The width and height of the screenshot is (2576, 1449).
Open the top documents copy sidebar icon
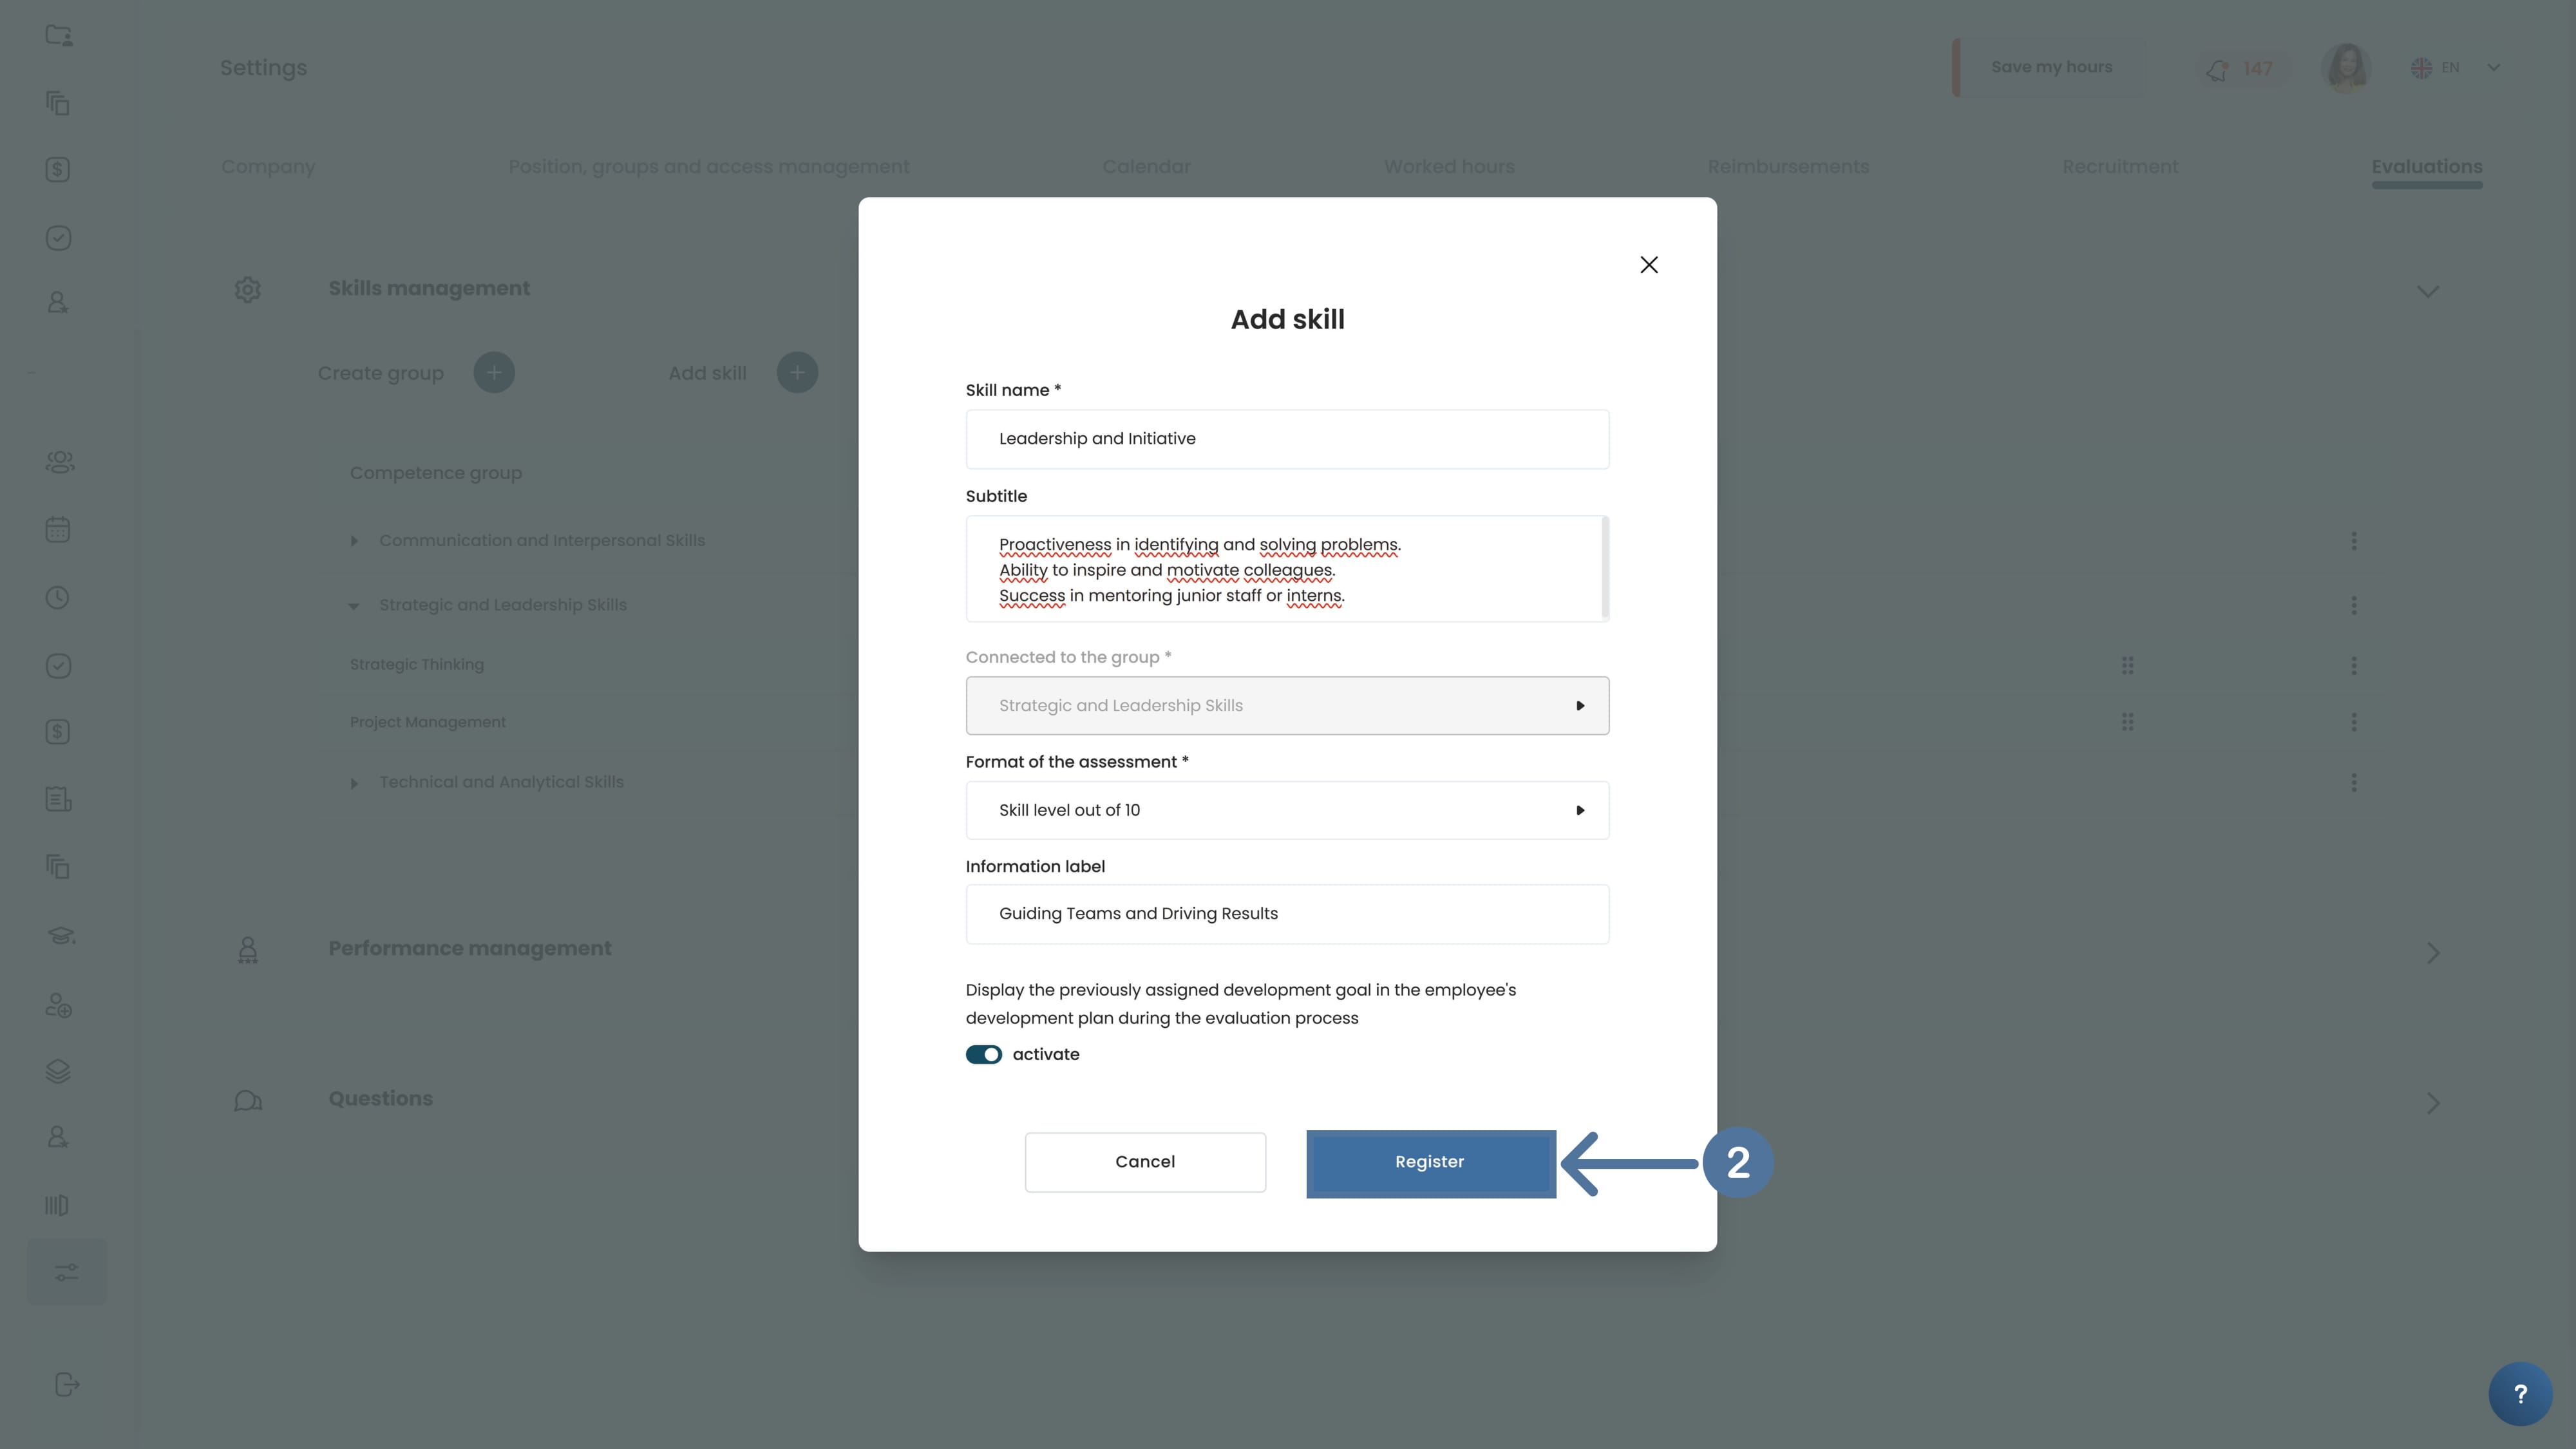pyautogui.click(x=58, y=103)
